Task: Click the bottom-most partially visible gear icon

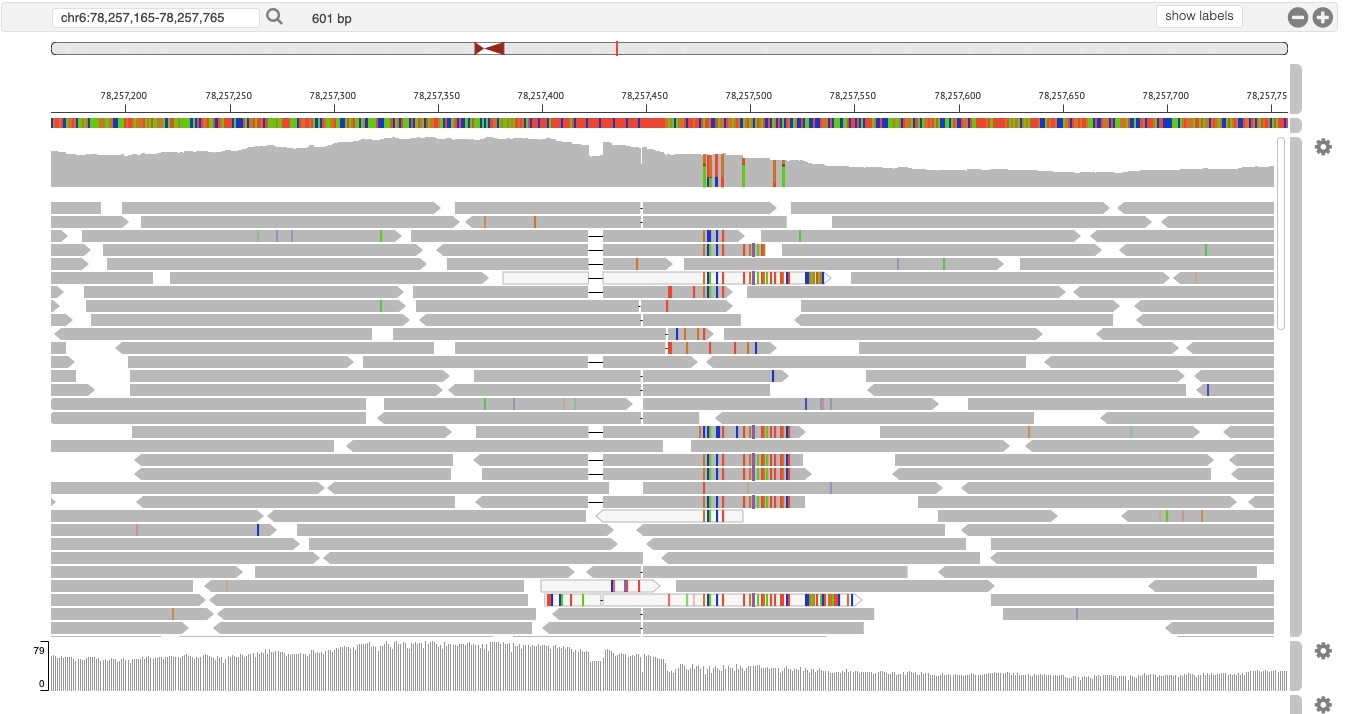Action: [x=1323, y=704]
